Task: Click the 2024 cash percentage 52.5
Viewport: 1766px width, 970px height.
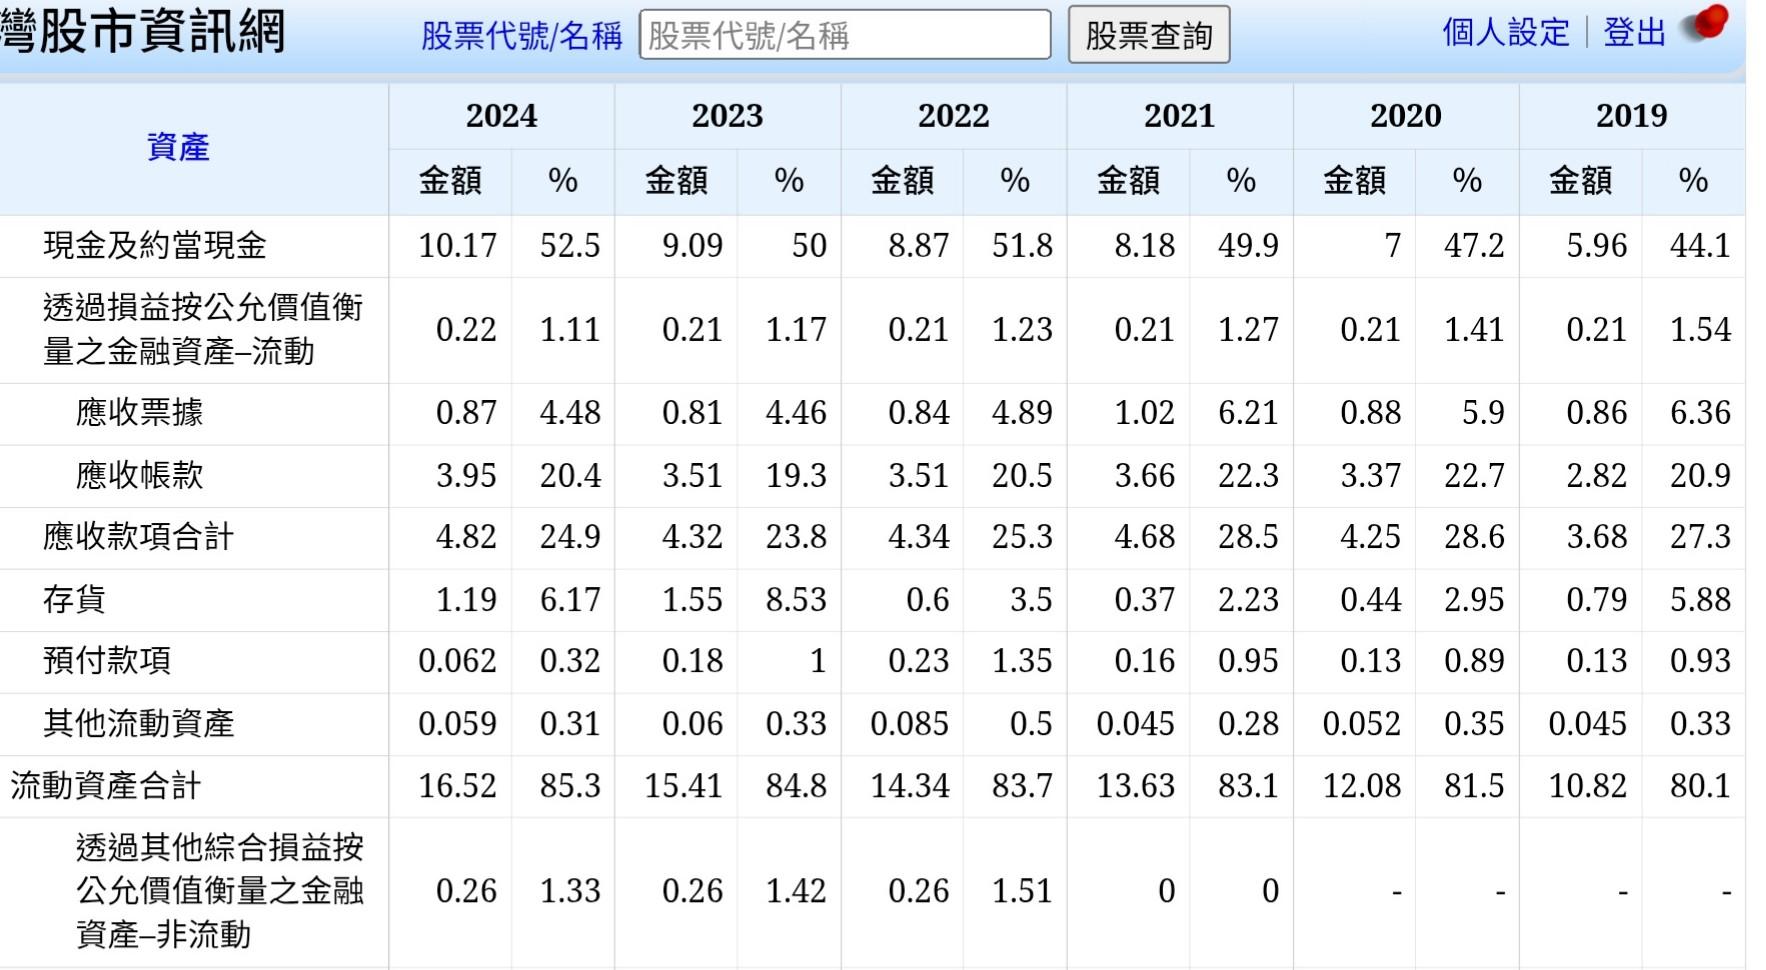Action: point(570,246)
